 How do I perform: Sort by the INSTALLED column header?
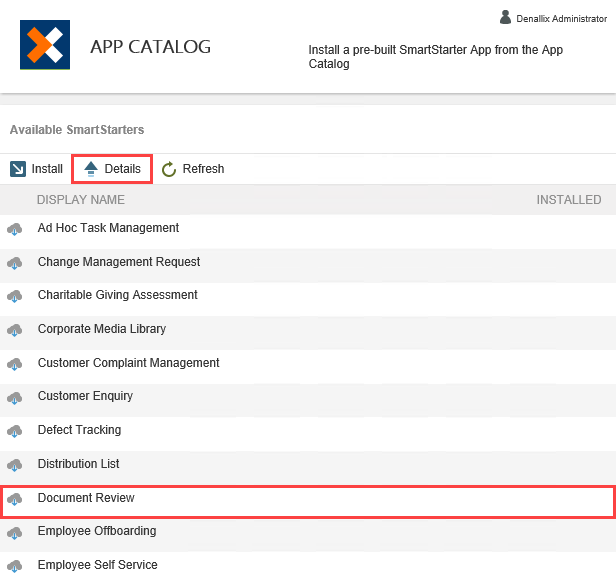click(569, 200)
